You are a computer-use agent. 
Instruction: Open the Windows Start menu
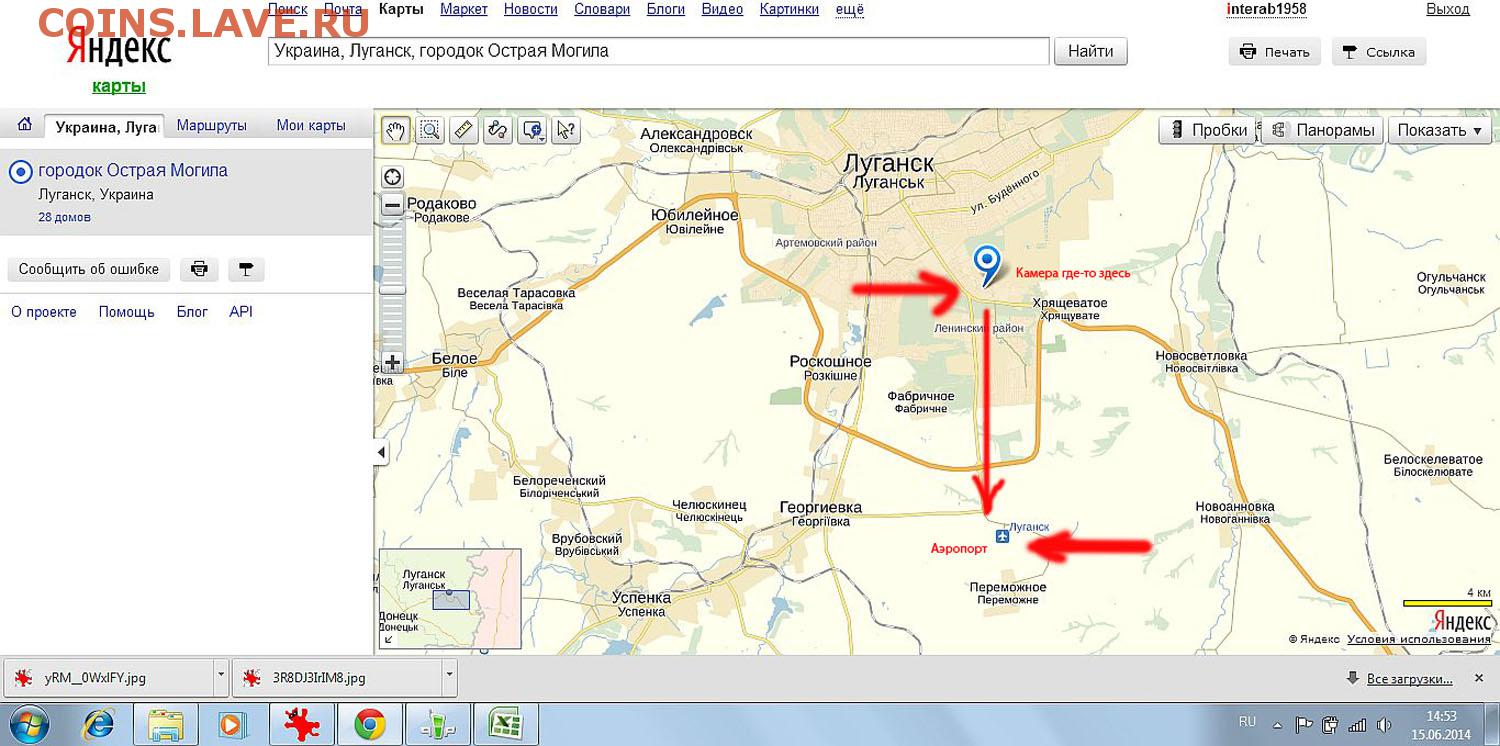pyautogui.click(x=27, y=723)
